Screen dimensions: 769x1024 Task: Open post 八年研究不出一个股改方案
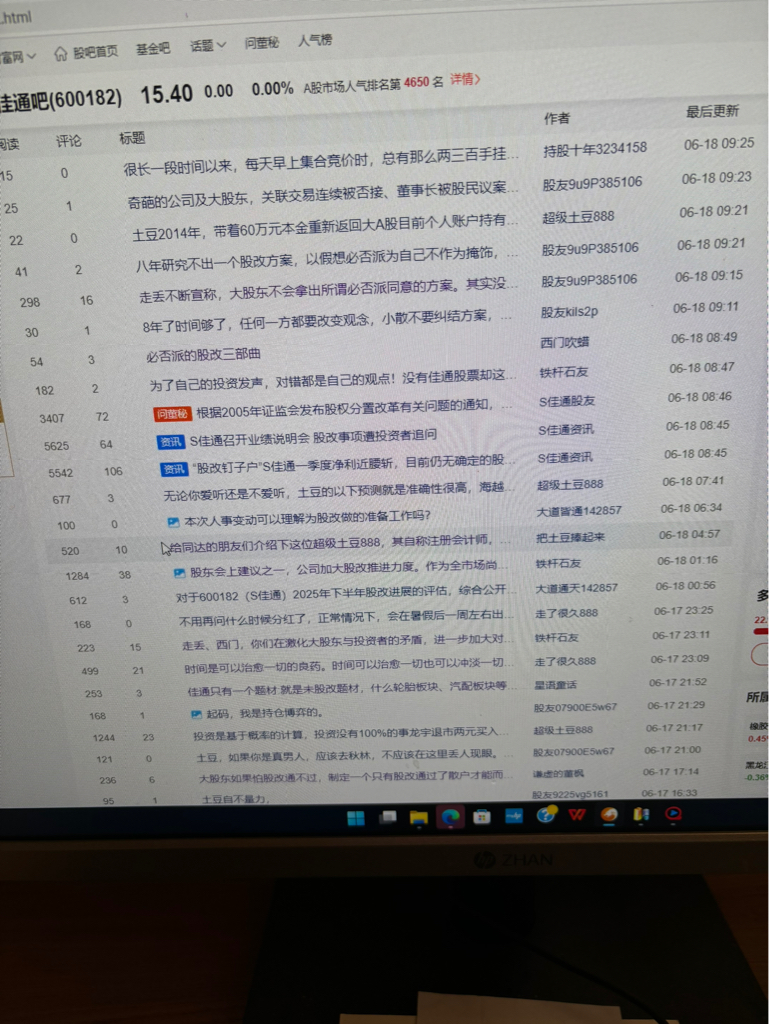[x=327, y=259]
